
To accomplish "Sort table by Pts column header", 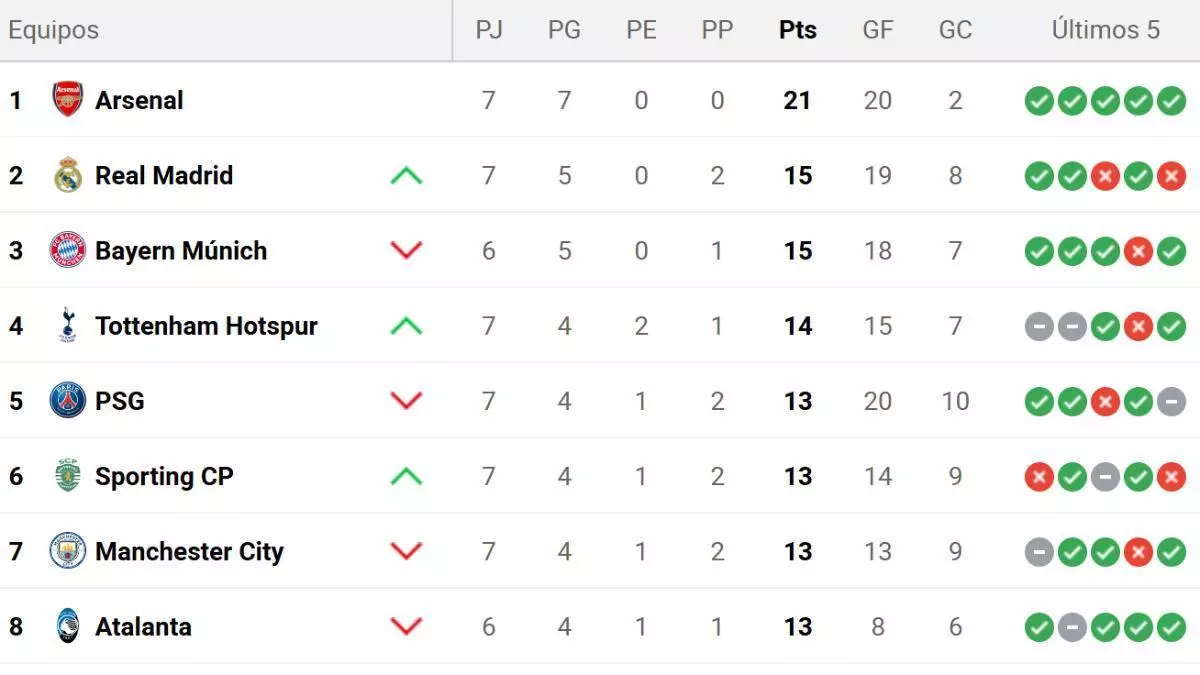I will [x=798, y=30].
